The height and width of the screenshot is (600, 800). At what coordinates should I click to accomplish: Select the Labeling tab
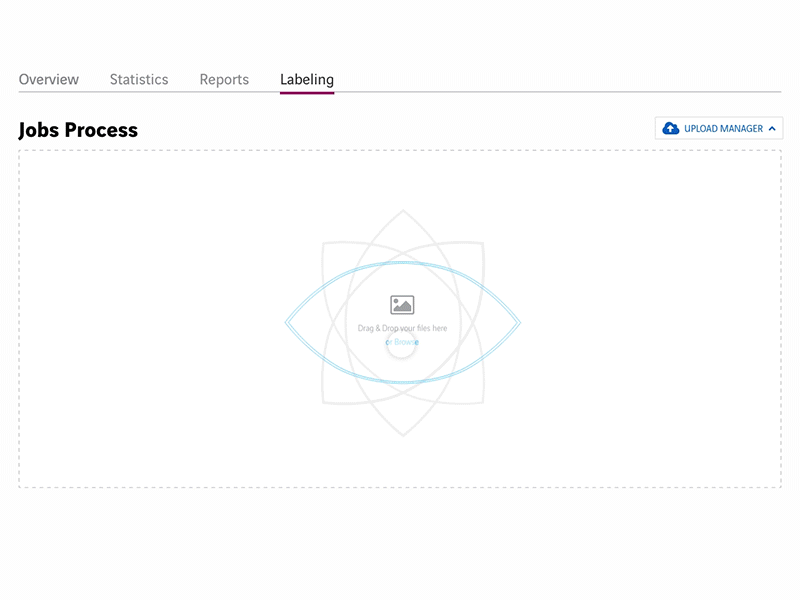point(307,80)
